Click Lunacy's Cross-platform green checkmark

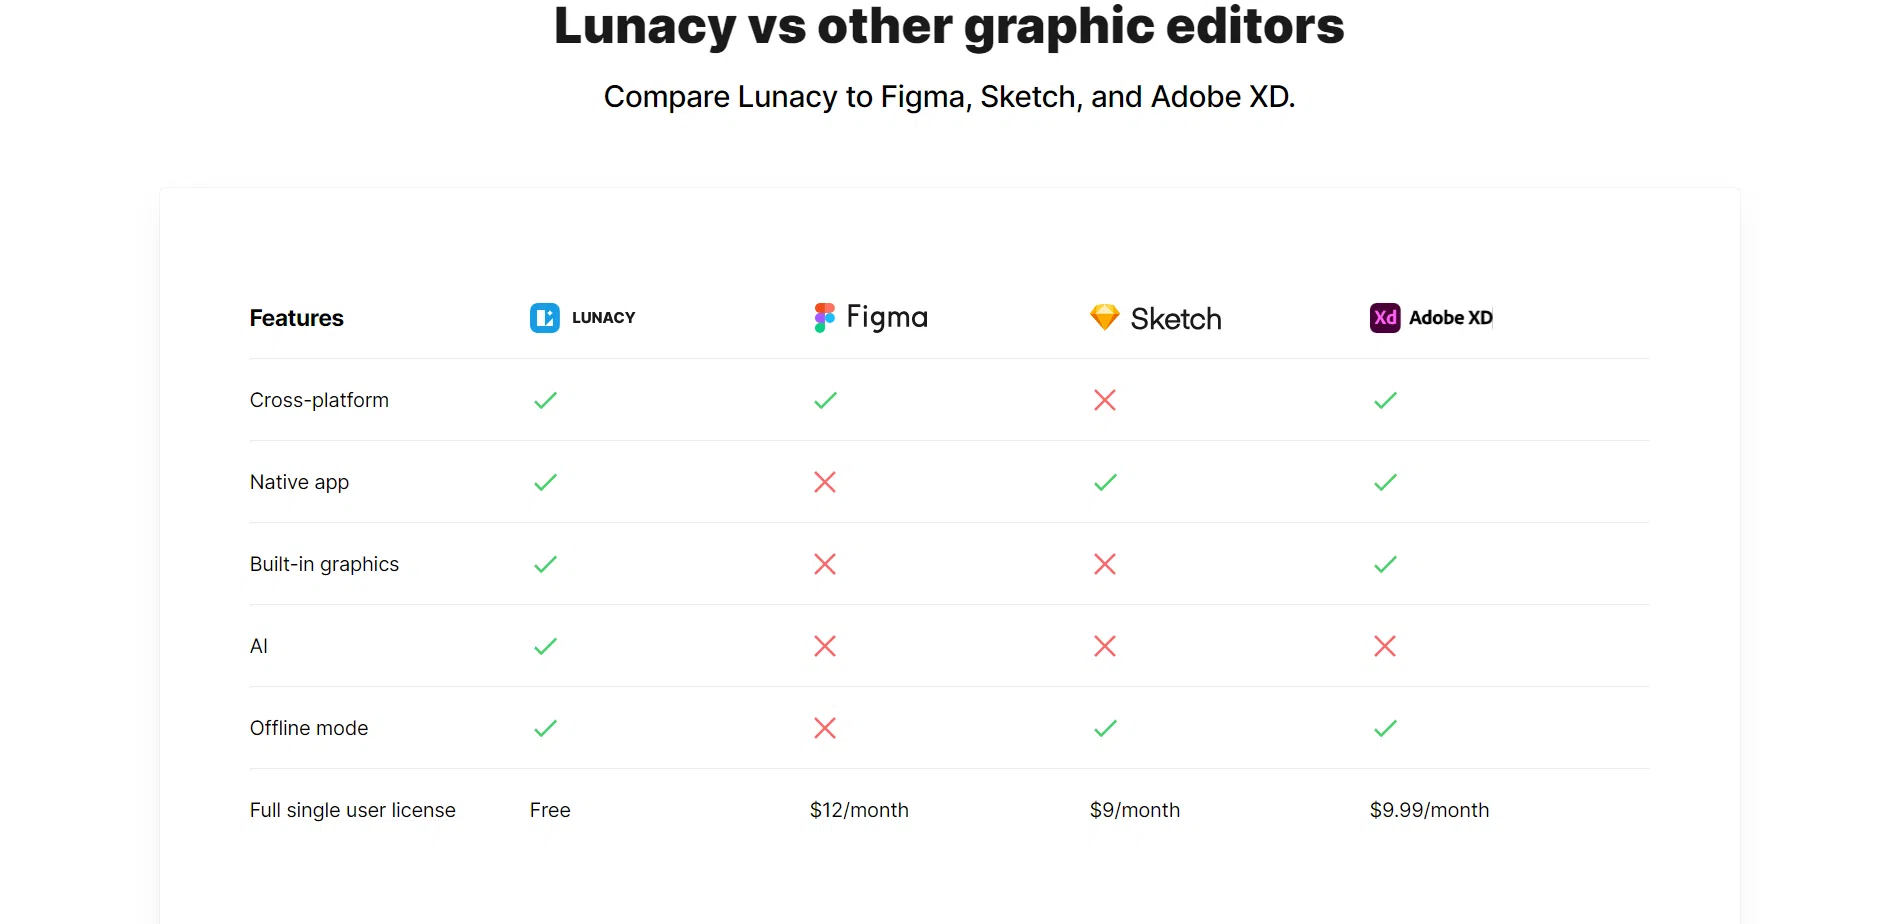[545, 400]
